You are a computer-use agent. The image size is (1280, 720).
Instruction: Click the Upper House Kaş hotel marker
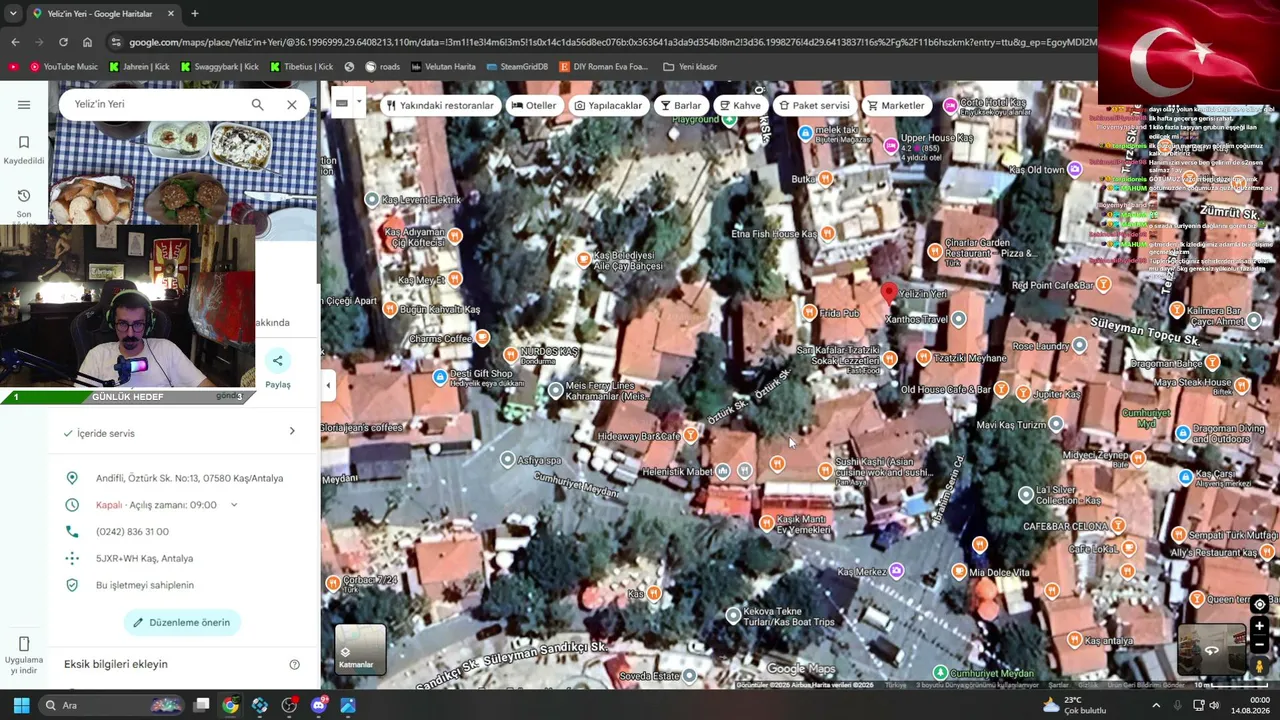click(x=892, y=146)
